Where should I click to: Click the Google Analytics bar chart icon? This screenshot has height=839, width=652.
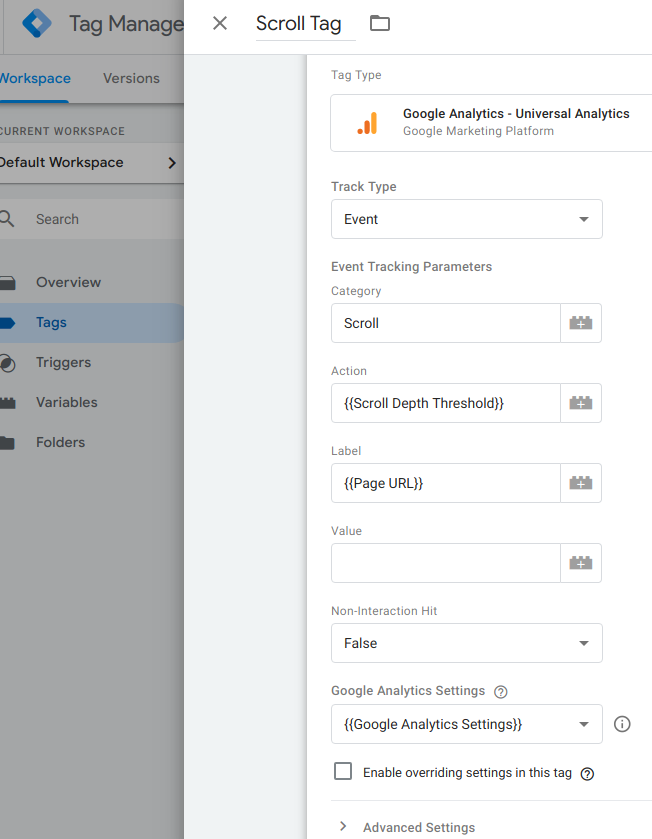pos(368,123)
